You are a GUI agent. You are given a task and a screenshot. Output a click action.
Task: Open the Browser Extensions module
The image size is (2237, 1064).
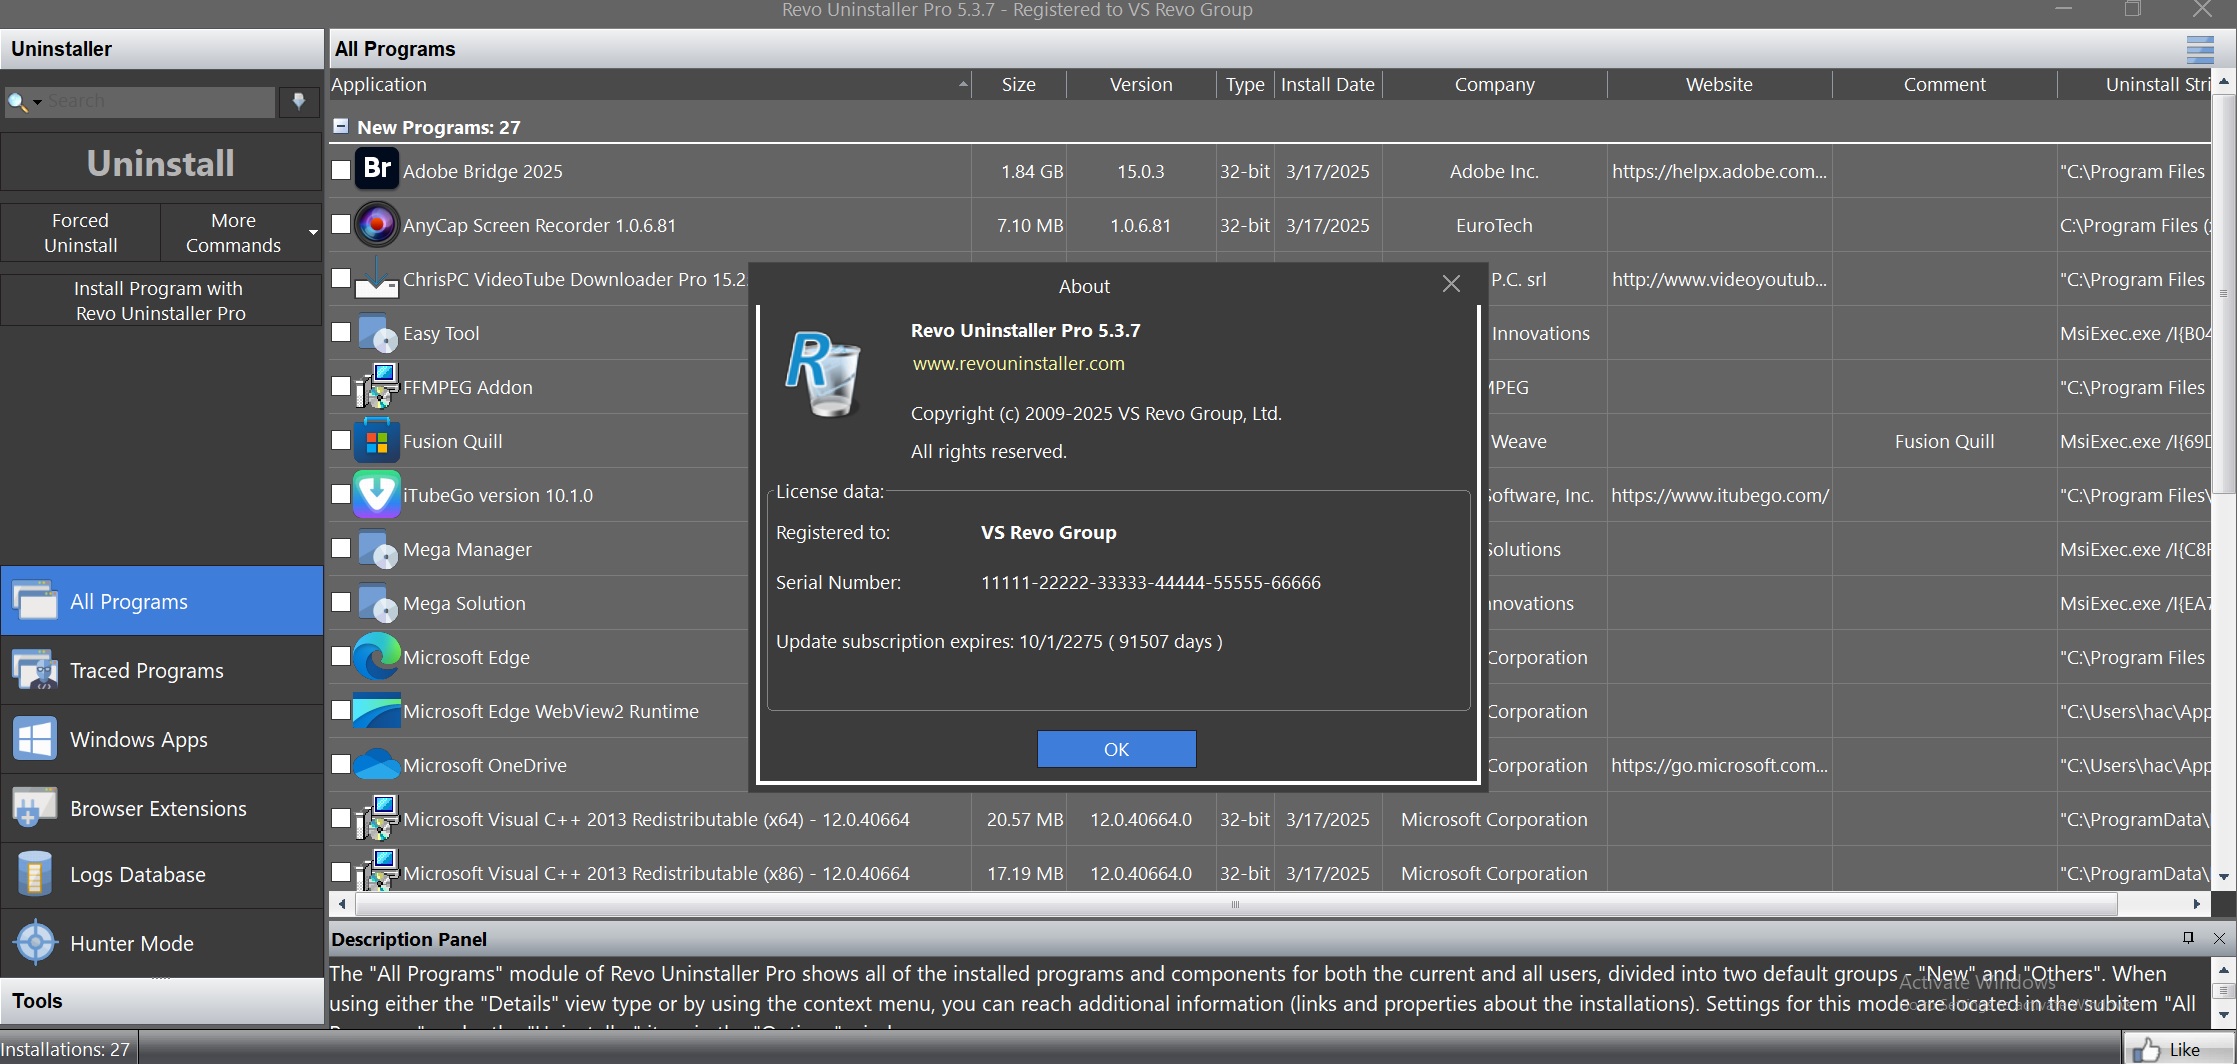click(162, 808)
